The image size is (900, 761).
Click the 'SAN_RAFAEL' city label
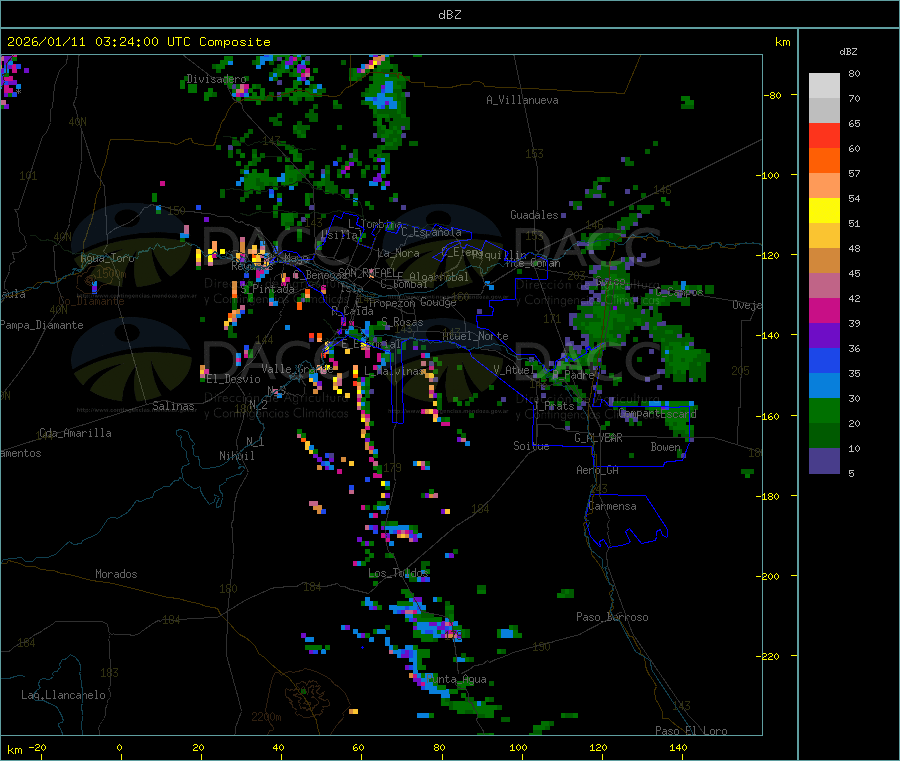367,272
